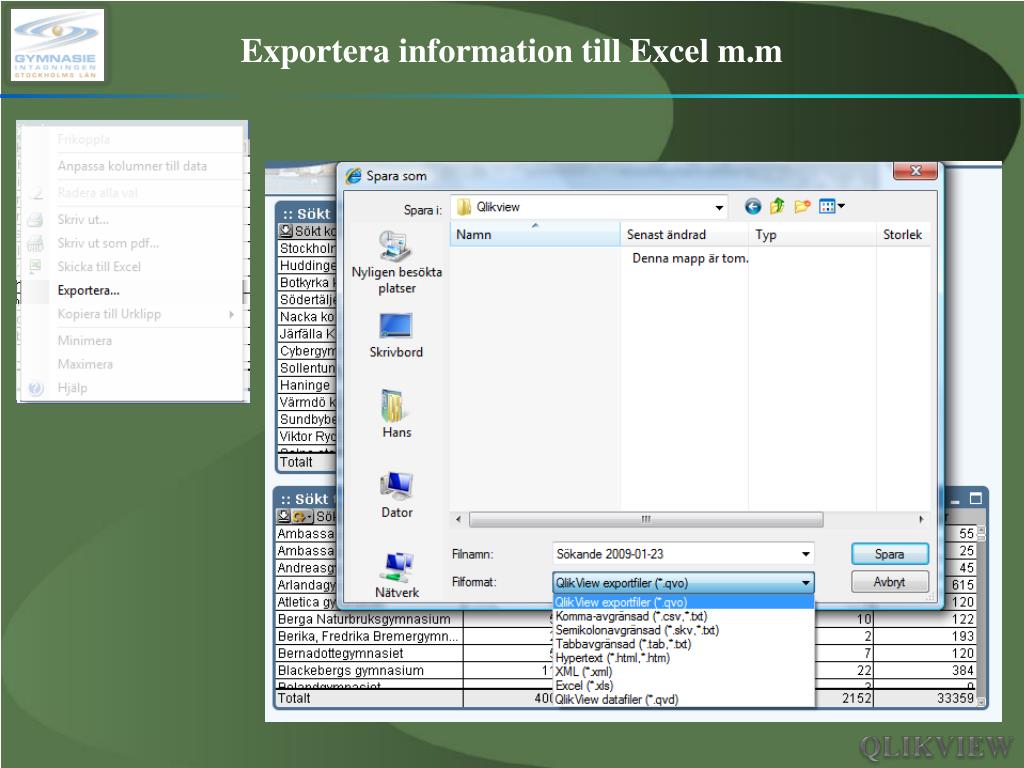Open Kopiera till Urklipp submenu arrow

pyautogui.click(x=232, y=314)
